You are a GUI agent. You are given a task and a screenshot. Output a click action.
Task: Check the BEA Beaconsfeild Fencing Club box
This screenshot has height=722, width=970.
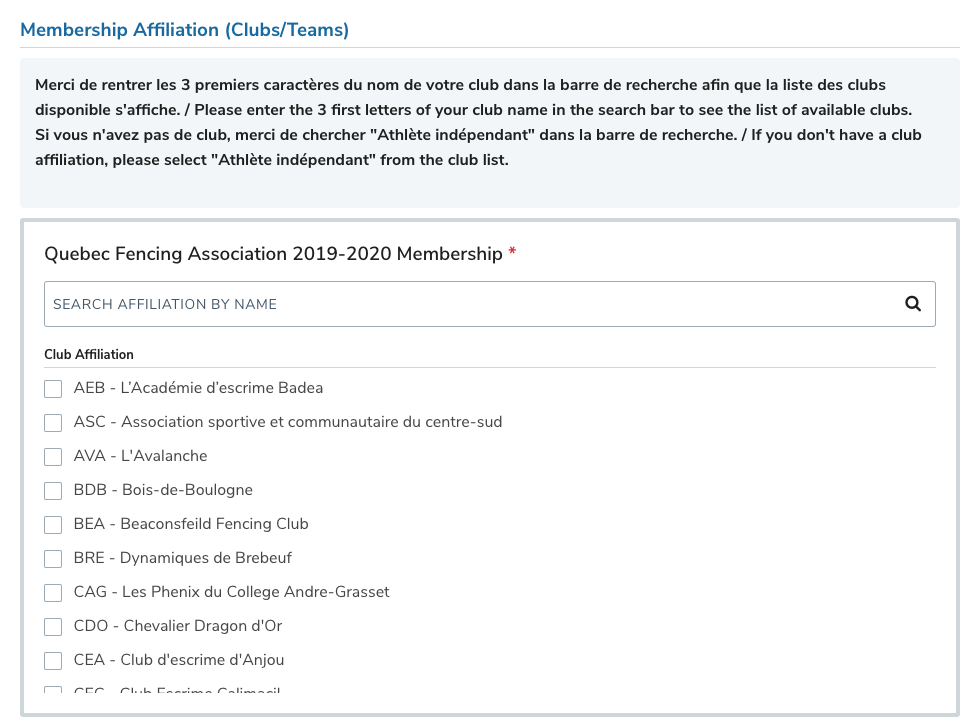click(53, 525)
